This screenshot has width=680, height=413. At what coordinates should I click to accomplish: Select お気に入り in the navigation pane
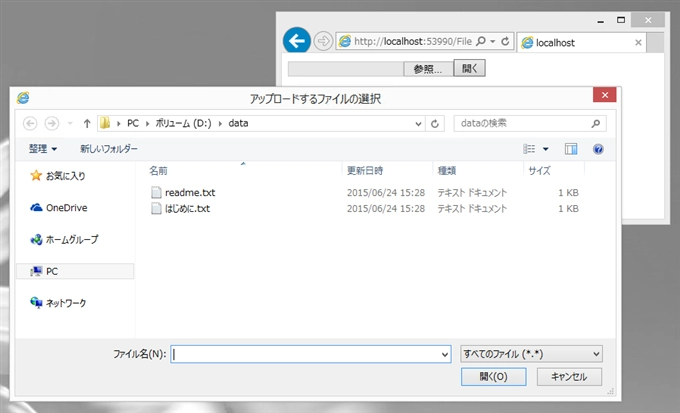[65, 176]
